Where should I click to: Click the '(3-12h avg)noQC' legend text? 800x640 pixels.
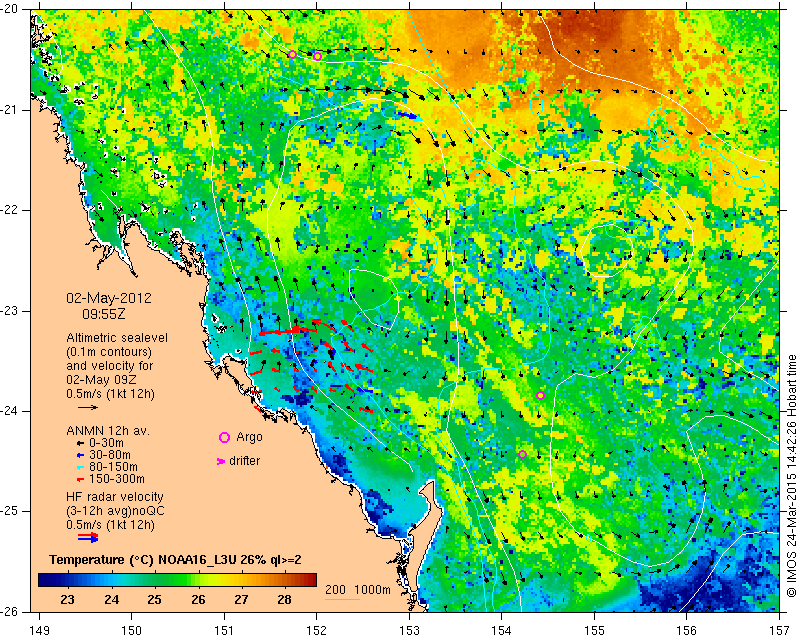tap(115, 510)
